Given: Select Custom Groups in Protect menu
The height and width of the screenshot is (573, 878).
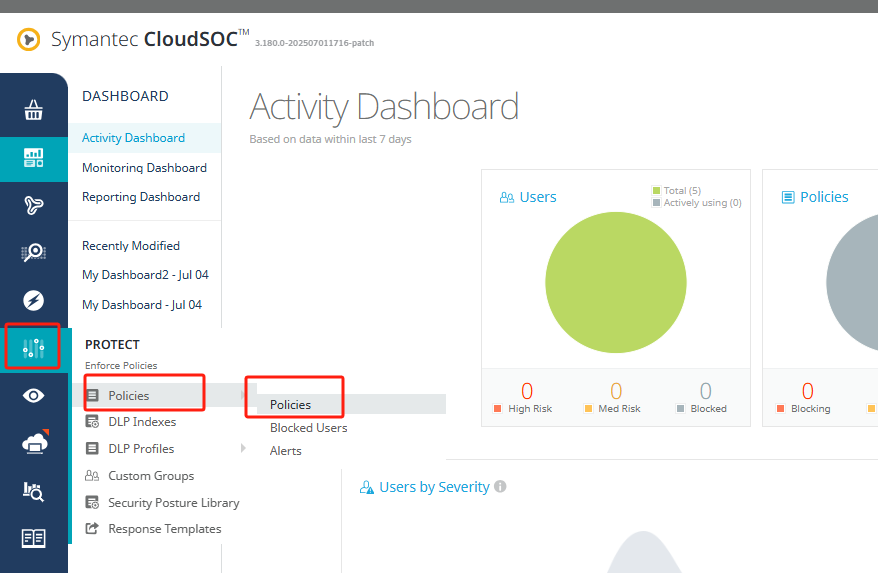Looking at the screenshot, I should tap(151, 476).
